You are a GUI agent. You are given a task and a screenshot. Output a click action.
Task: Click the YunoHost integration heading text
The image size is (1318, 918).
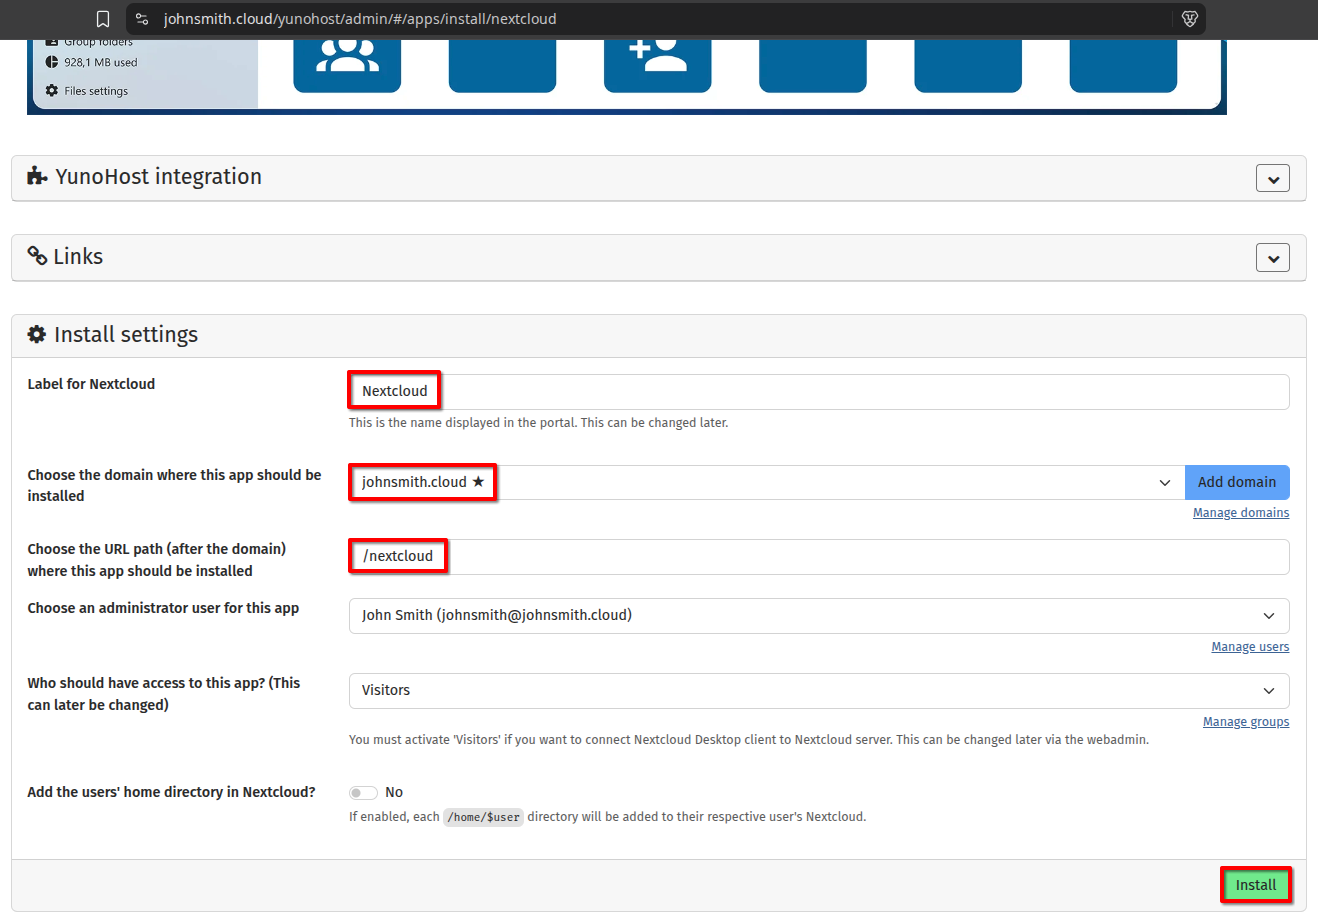(158, 177)
